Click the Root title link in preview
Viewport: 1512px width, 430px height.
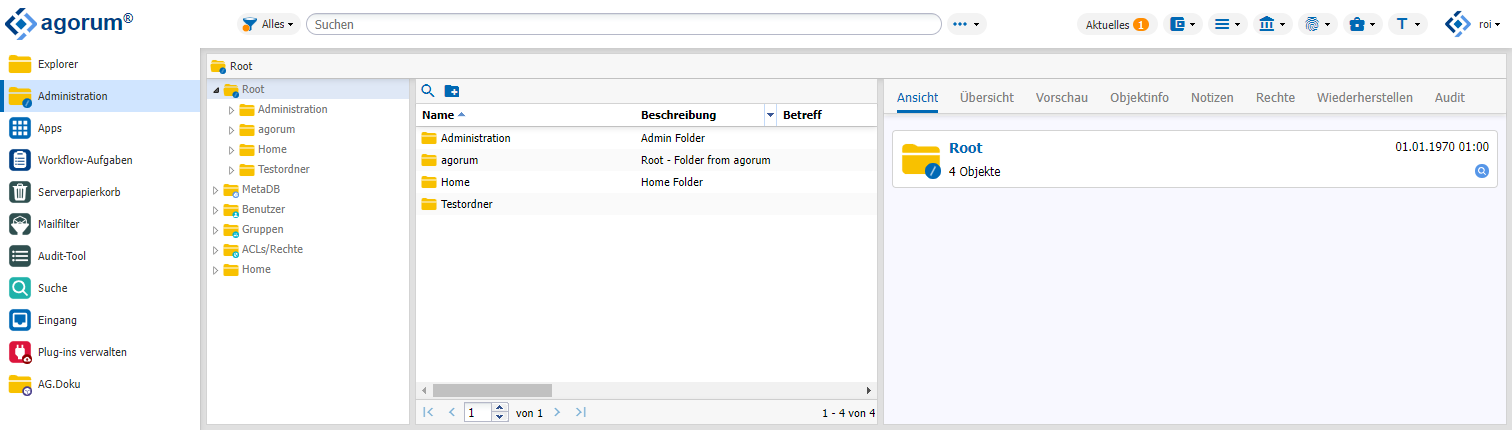[x=965, y=148]
